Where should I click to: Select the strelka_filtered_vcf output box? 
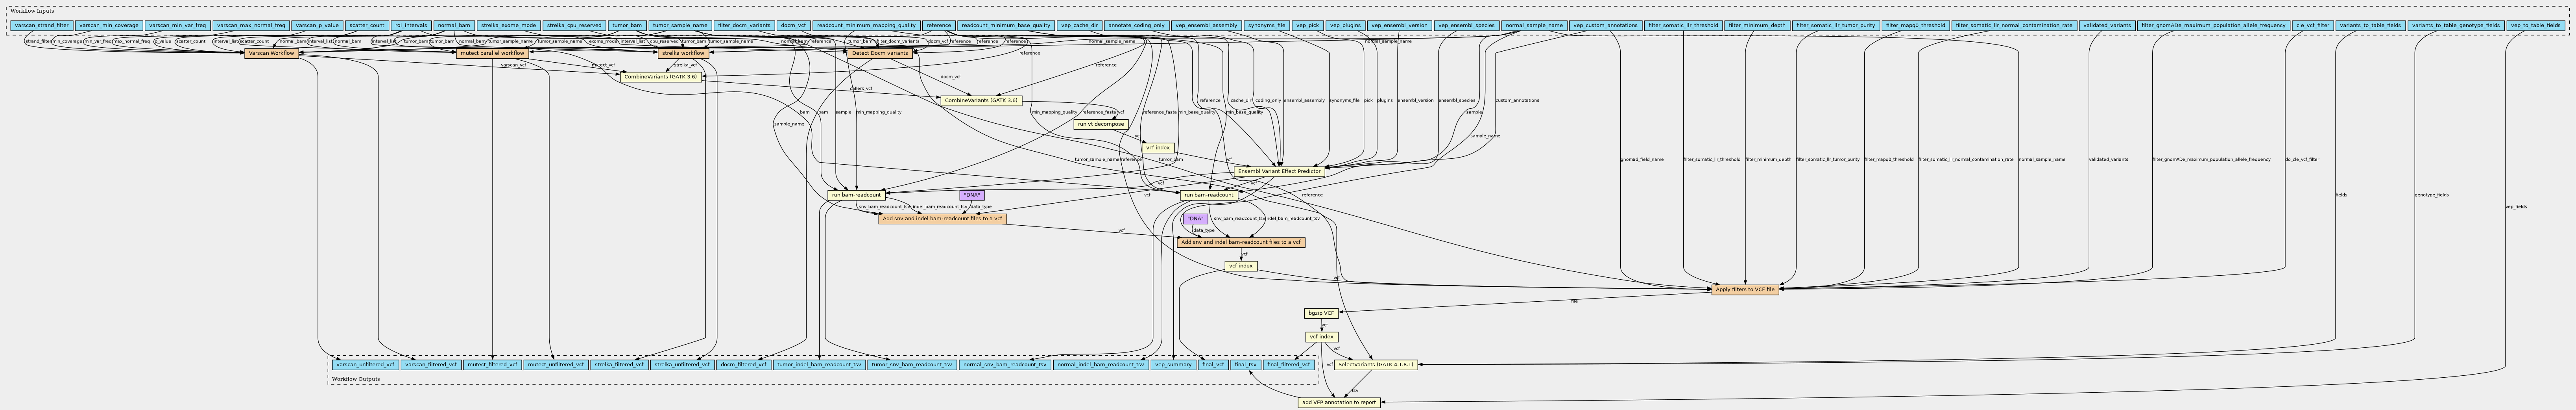click(x=619, y=365)
